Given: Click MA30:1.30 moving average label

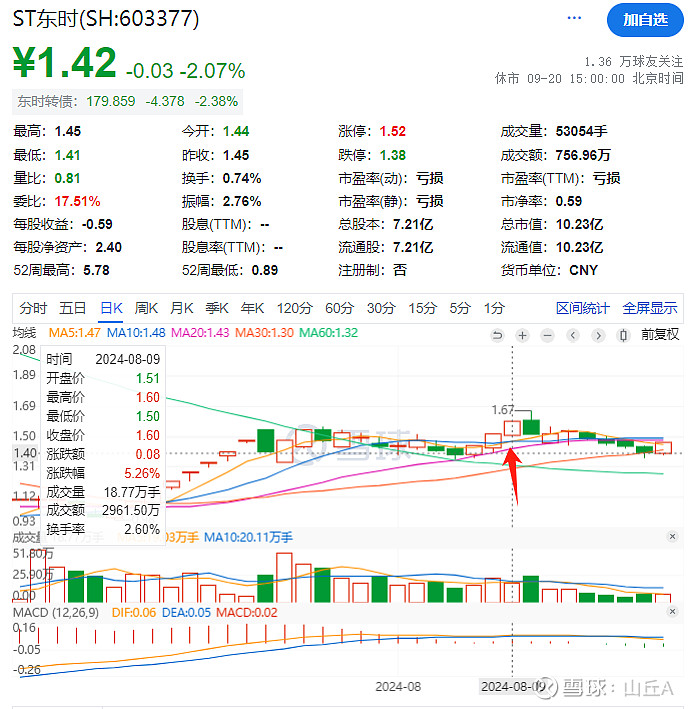Looking at the screenshot, I should point(264,333).
